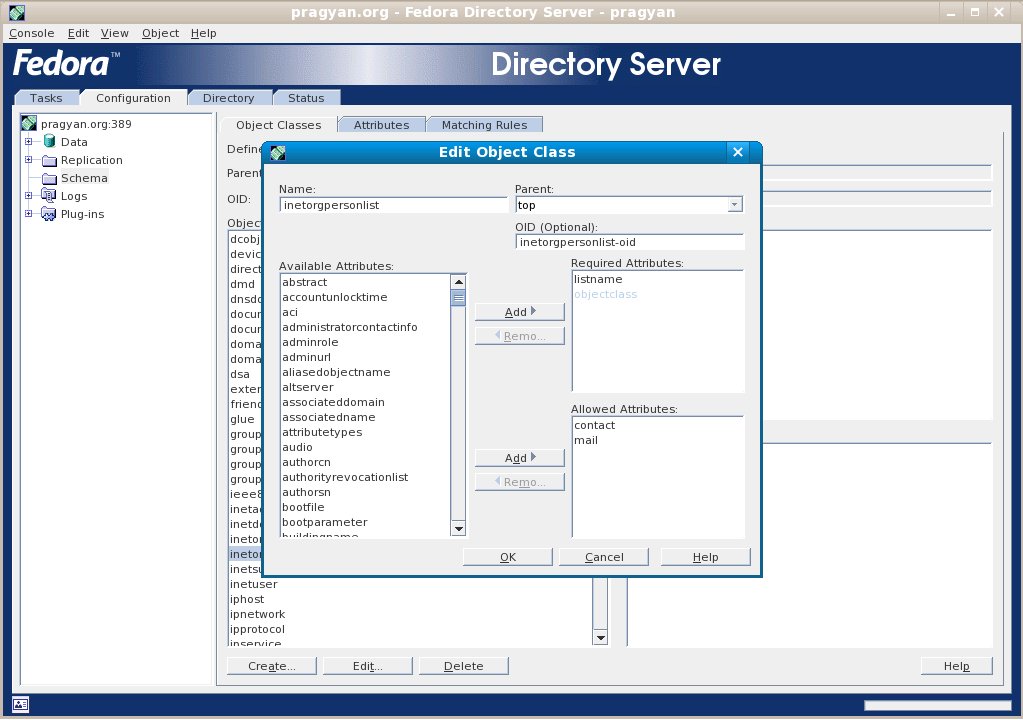Select Schema node in the tree
This screenshot has width=1023, height=720.
coord(84,178)
